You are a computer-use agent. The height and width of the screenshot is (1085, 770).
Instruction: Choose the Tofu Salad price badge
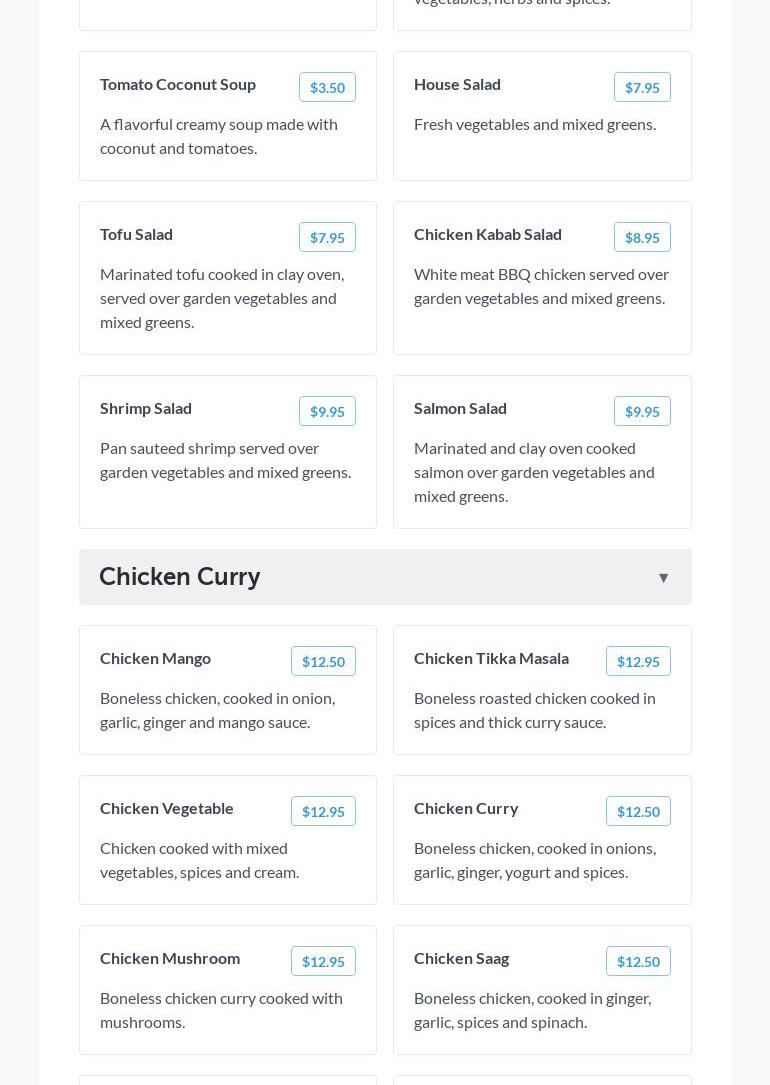coord(327,238)
